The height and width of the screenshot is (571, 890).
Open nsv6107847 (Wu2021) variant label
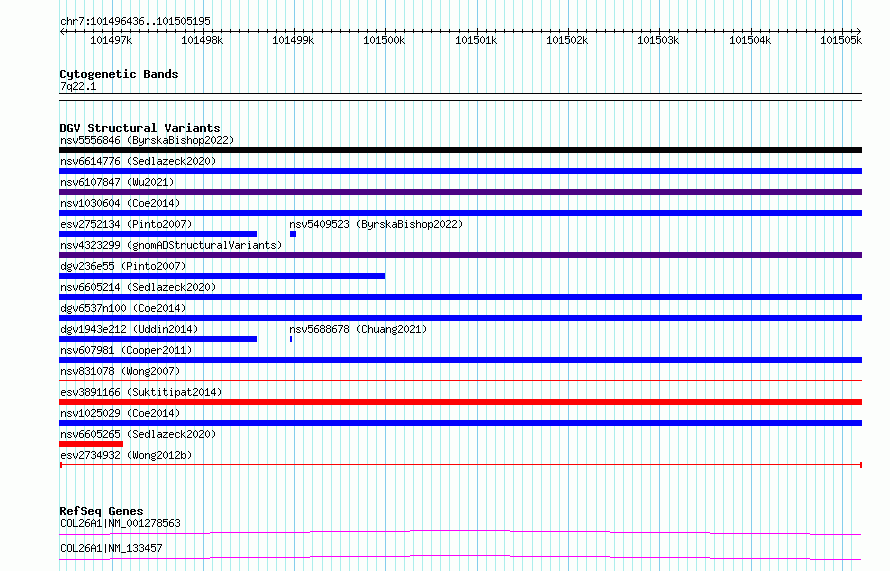pyautogui.click(x=117, y=182)
